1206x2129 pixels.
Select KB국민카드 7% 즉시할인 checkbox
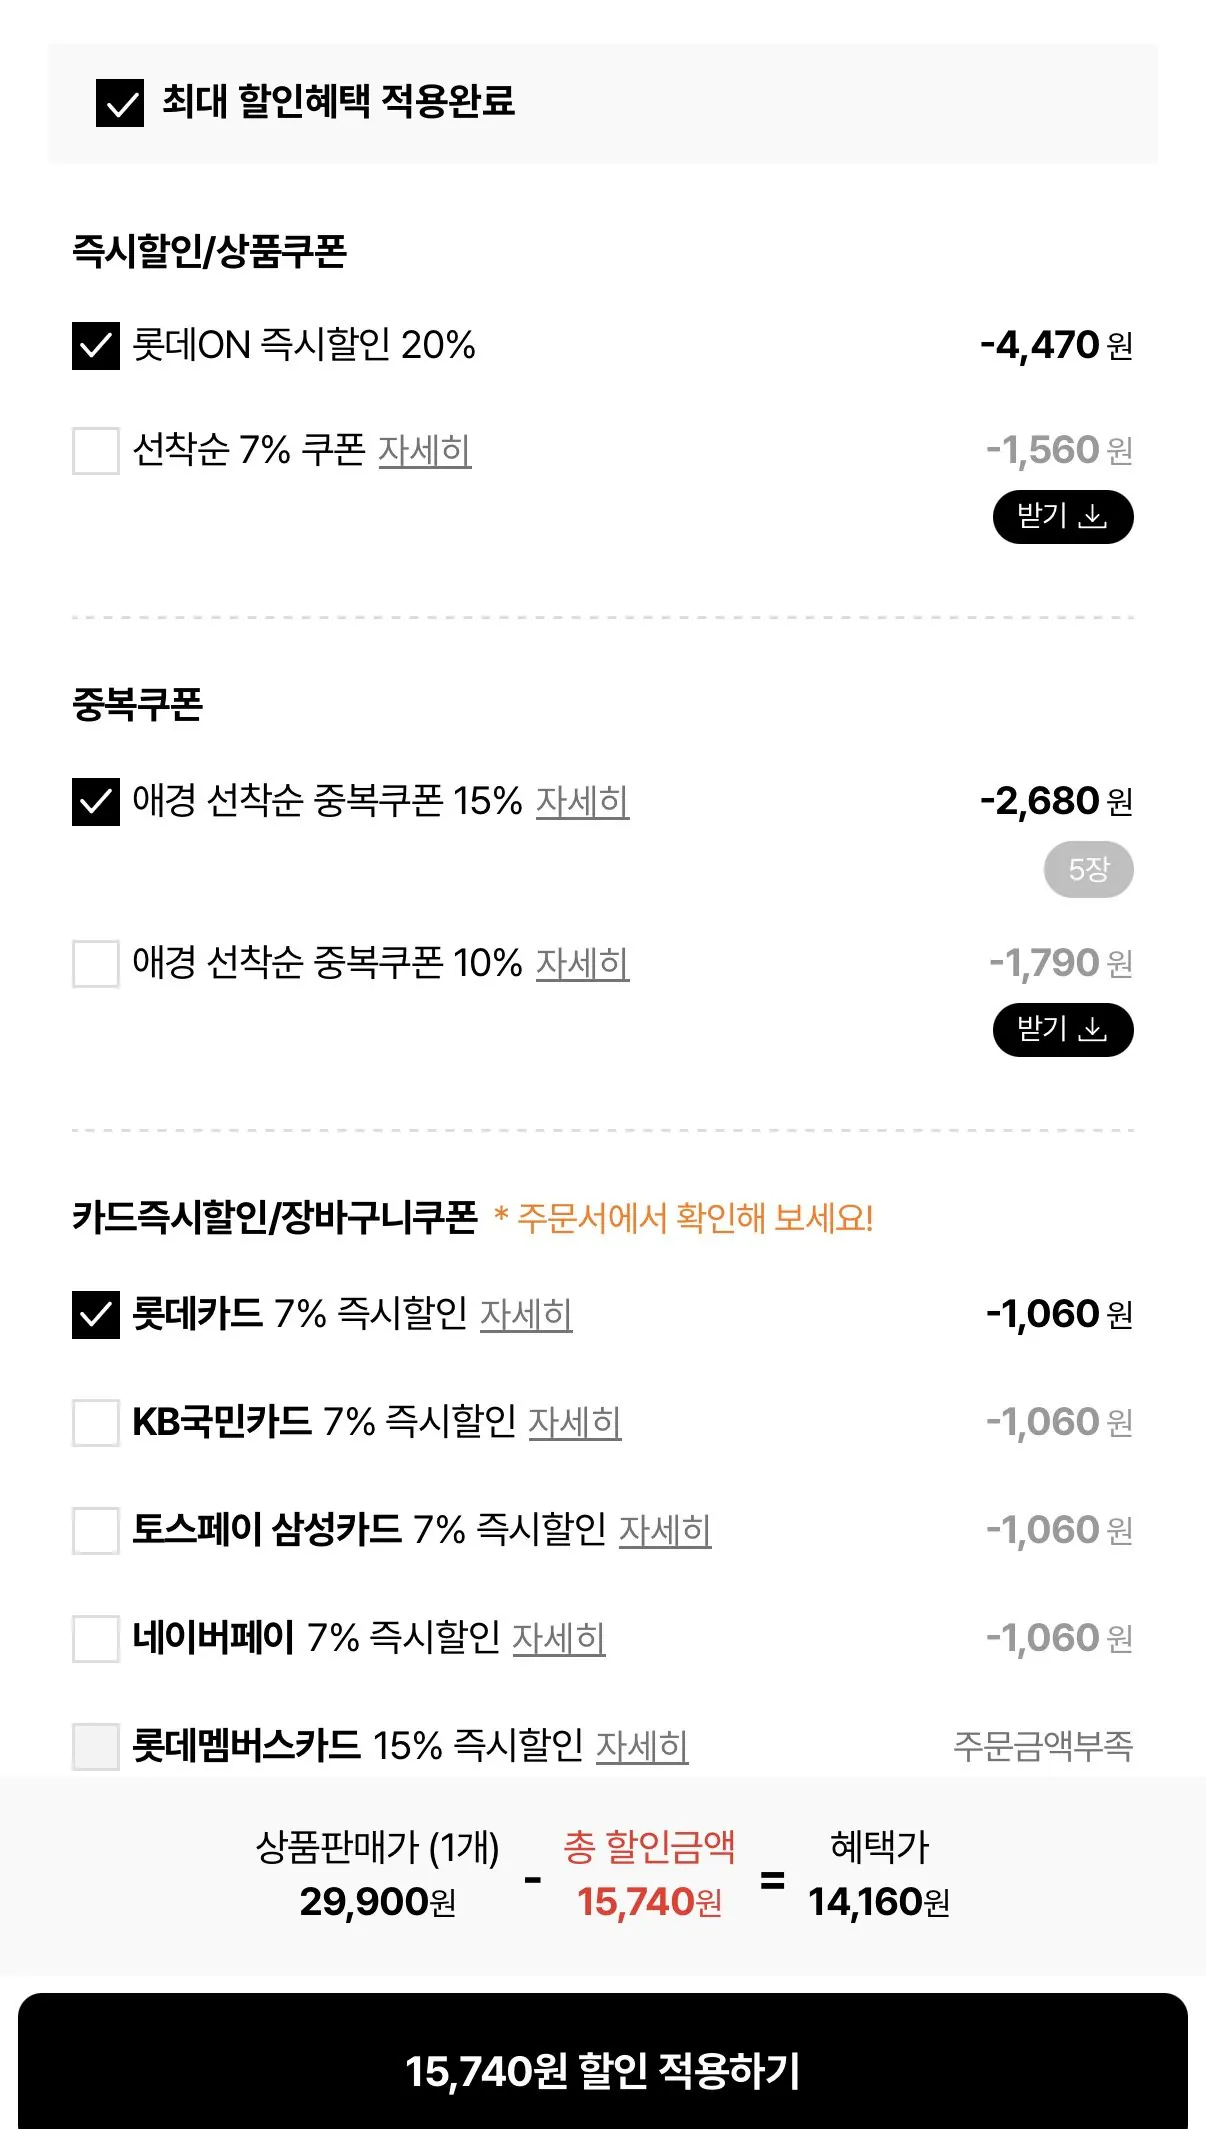pos(96,1423)
